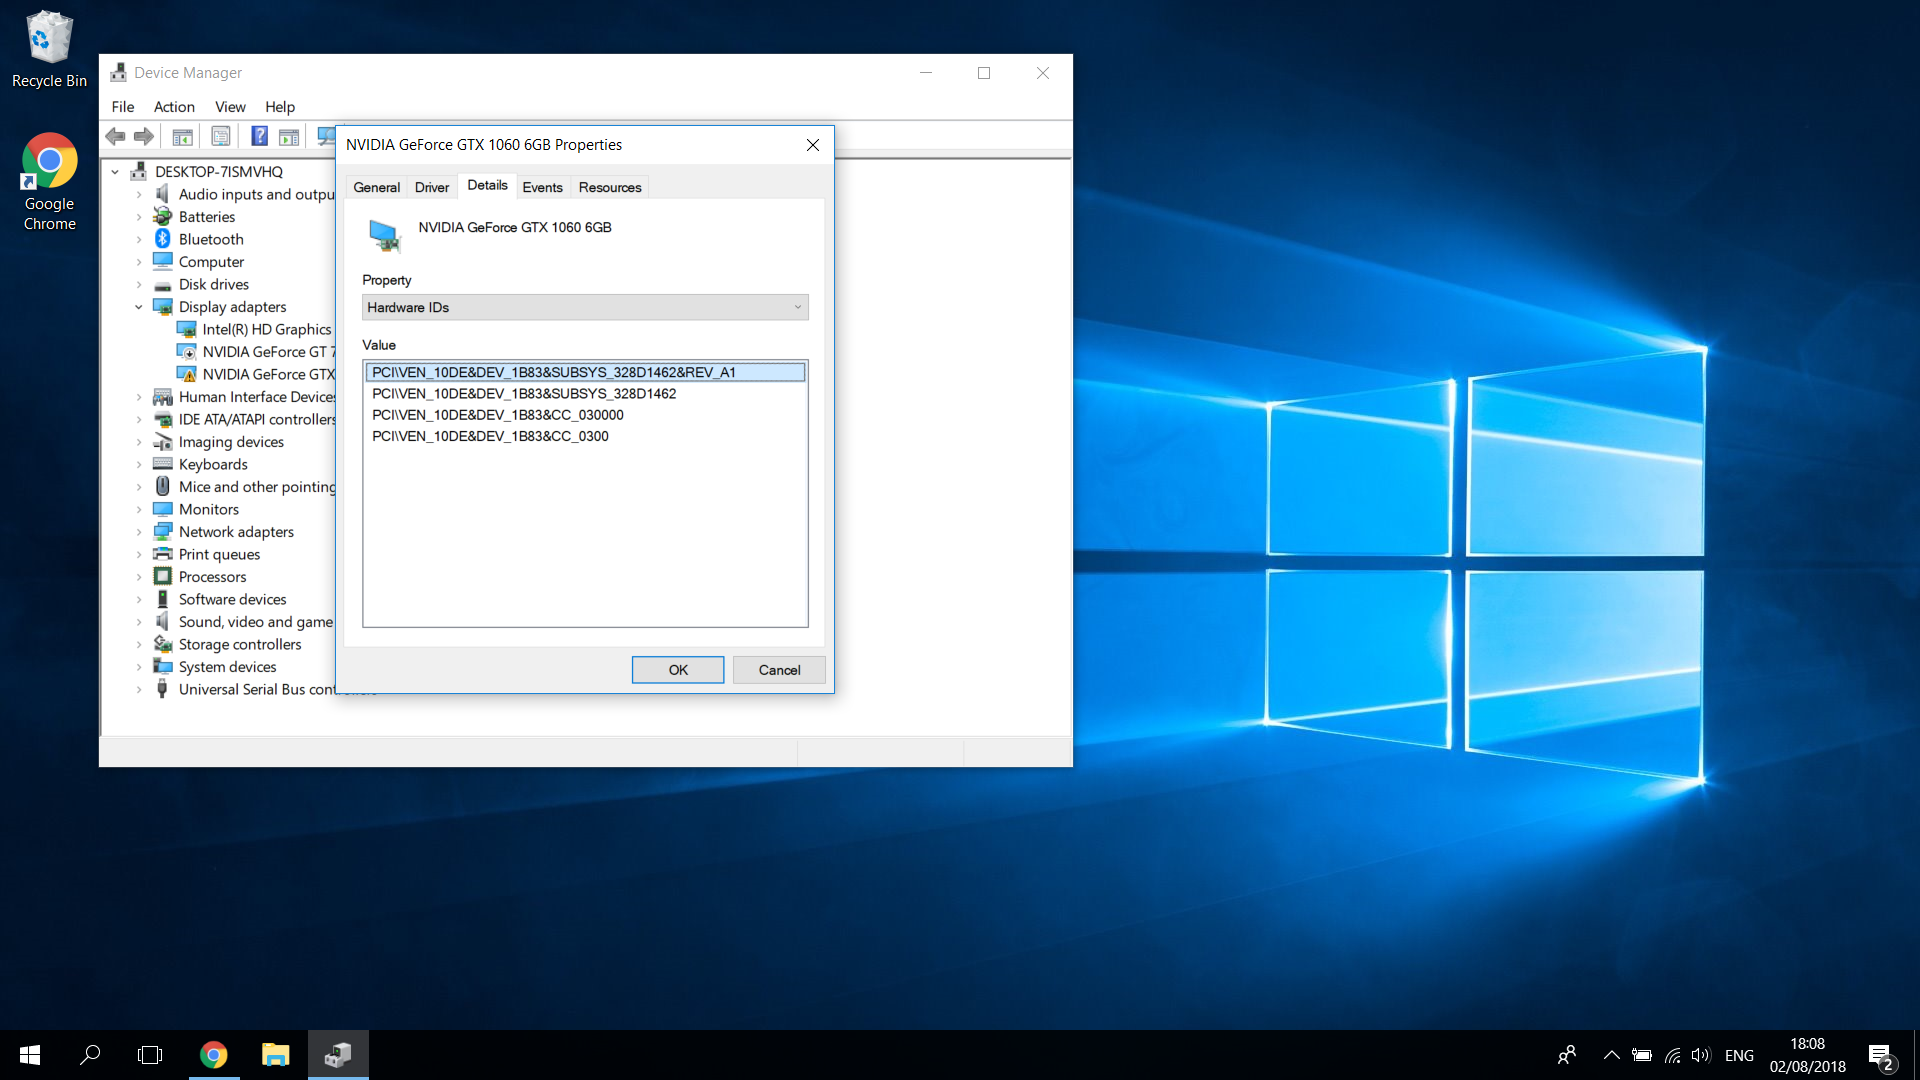Expand the Network adapters category chevron
Image resolution: width=1920 pixels, height=1080 pixels.
tap(139, 532)
